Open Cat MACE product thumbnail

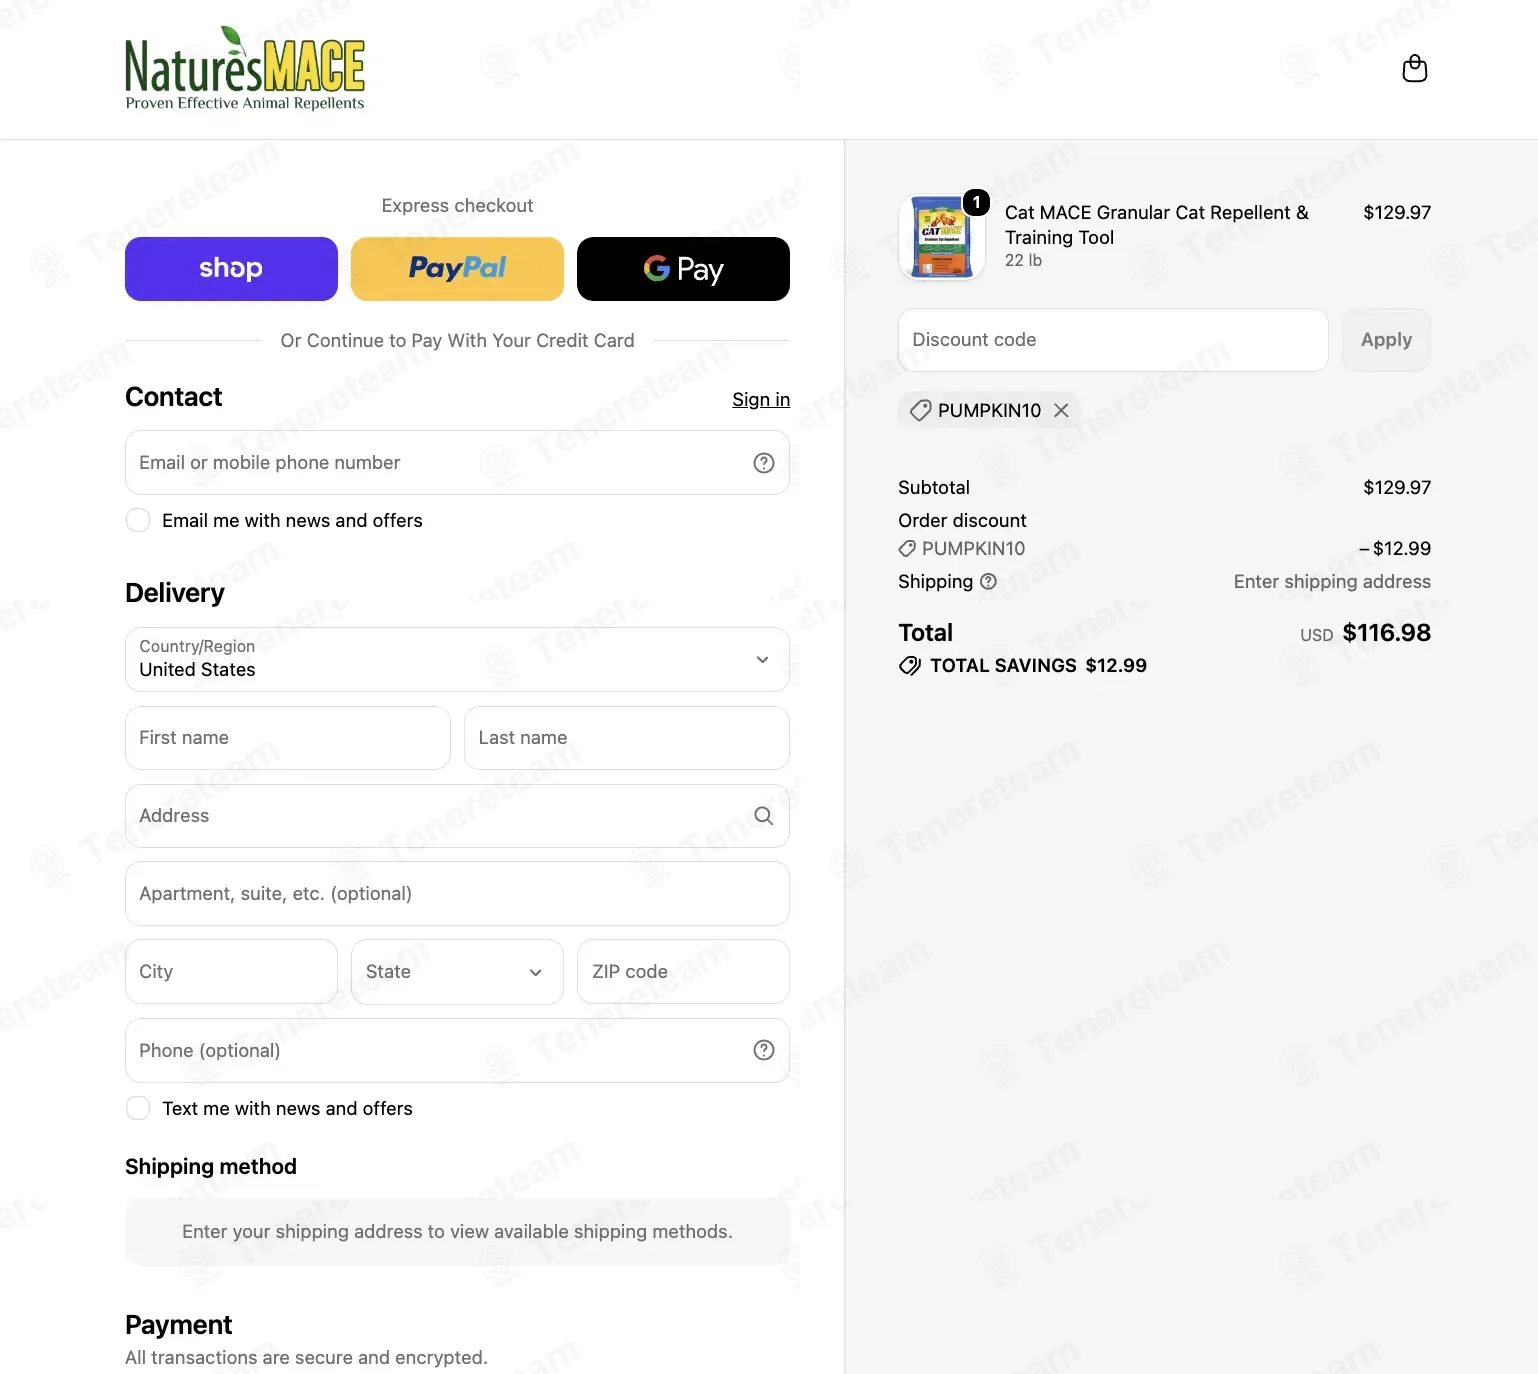(942, 237)
